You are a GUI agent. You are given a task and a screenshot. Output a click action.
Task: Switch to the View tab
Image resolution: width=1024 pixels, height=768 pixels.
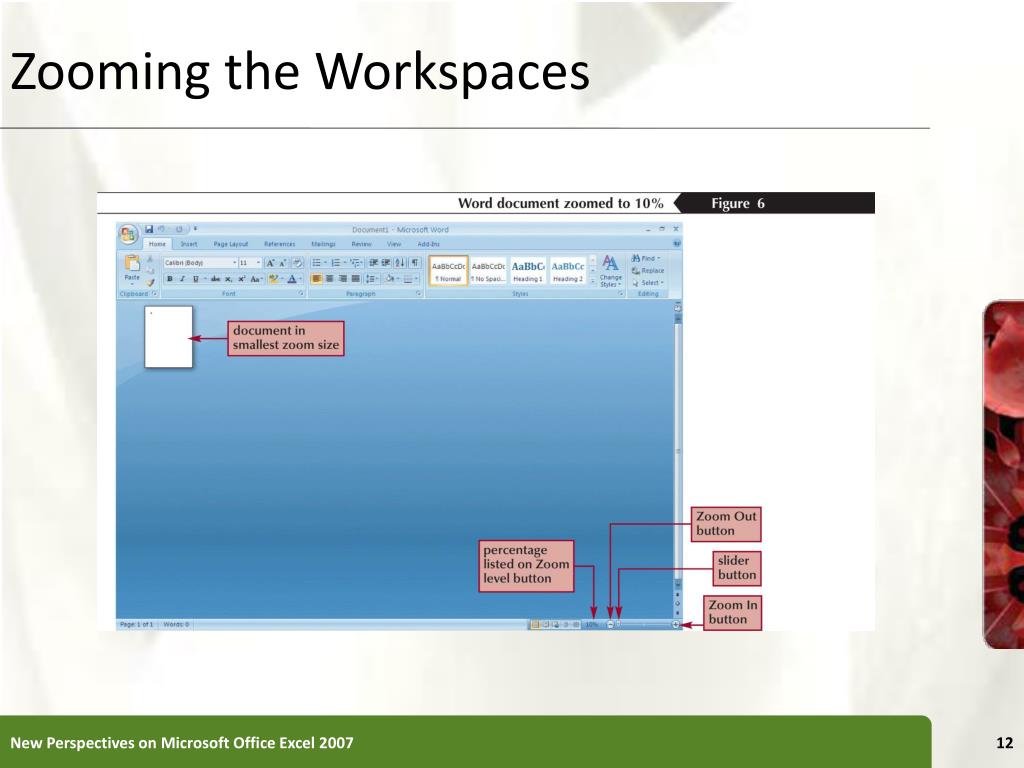tap(394, 244)
